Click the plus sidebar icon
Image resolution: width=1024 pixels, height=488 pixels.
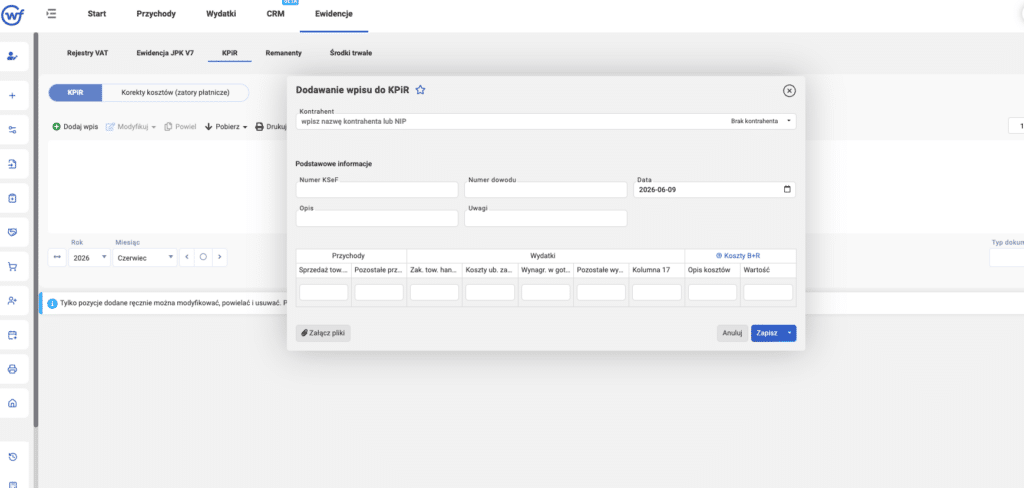(x=12, y=95)
